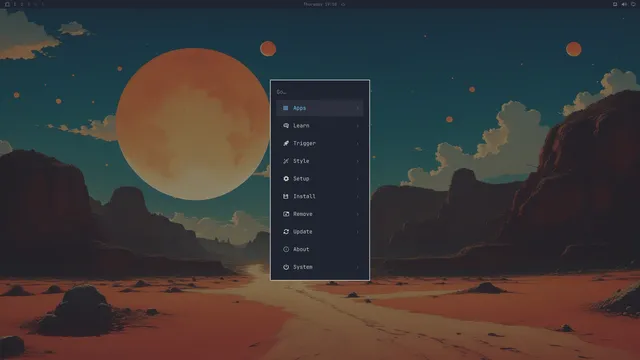
Task: Expand the System row chevron
Action: click(358, 267)
